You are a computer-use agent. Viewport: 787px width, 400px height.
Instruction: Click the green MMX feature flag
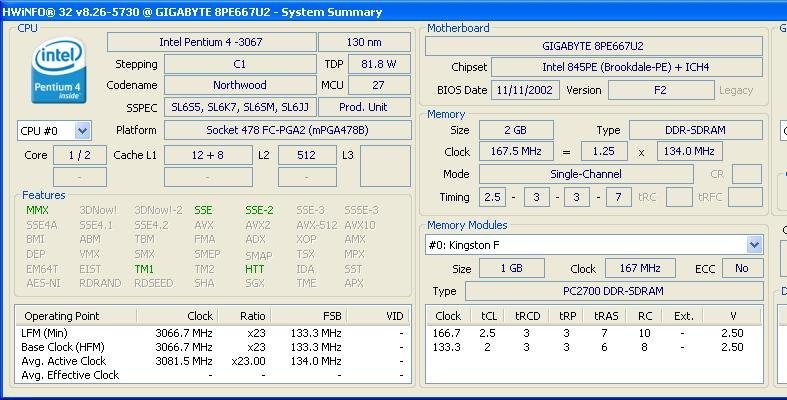tap(38, 210)
